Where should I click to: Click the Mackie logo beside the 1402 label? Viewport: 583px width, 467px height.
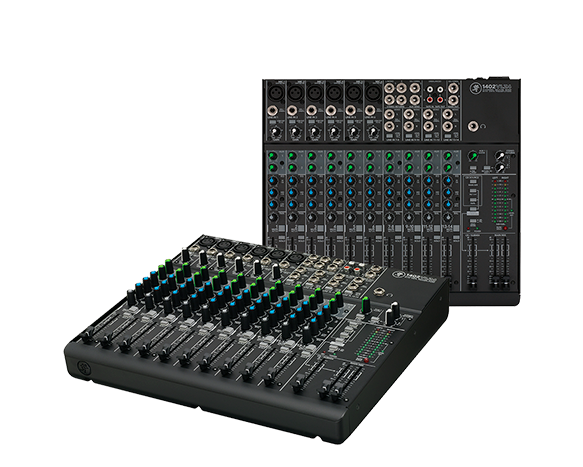click(475, 88)
